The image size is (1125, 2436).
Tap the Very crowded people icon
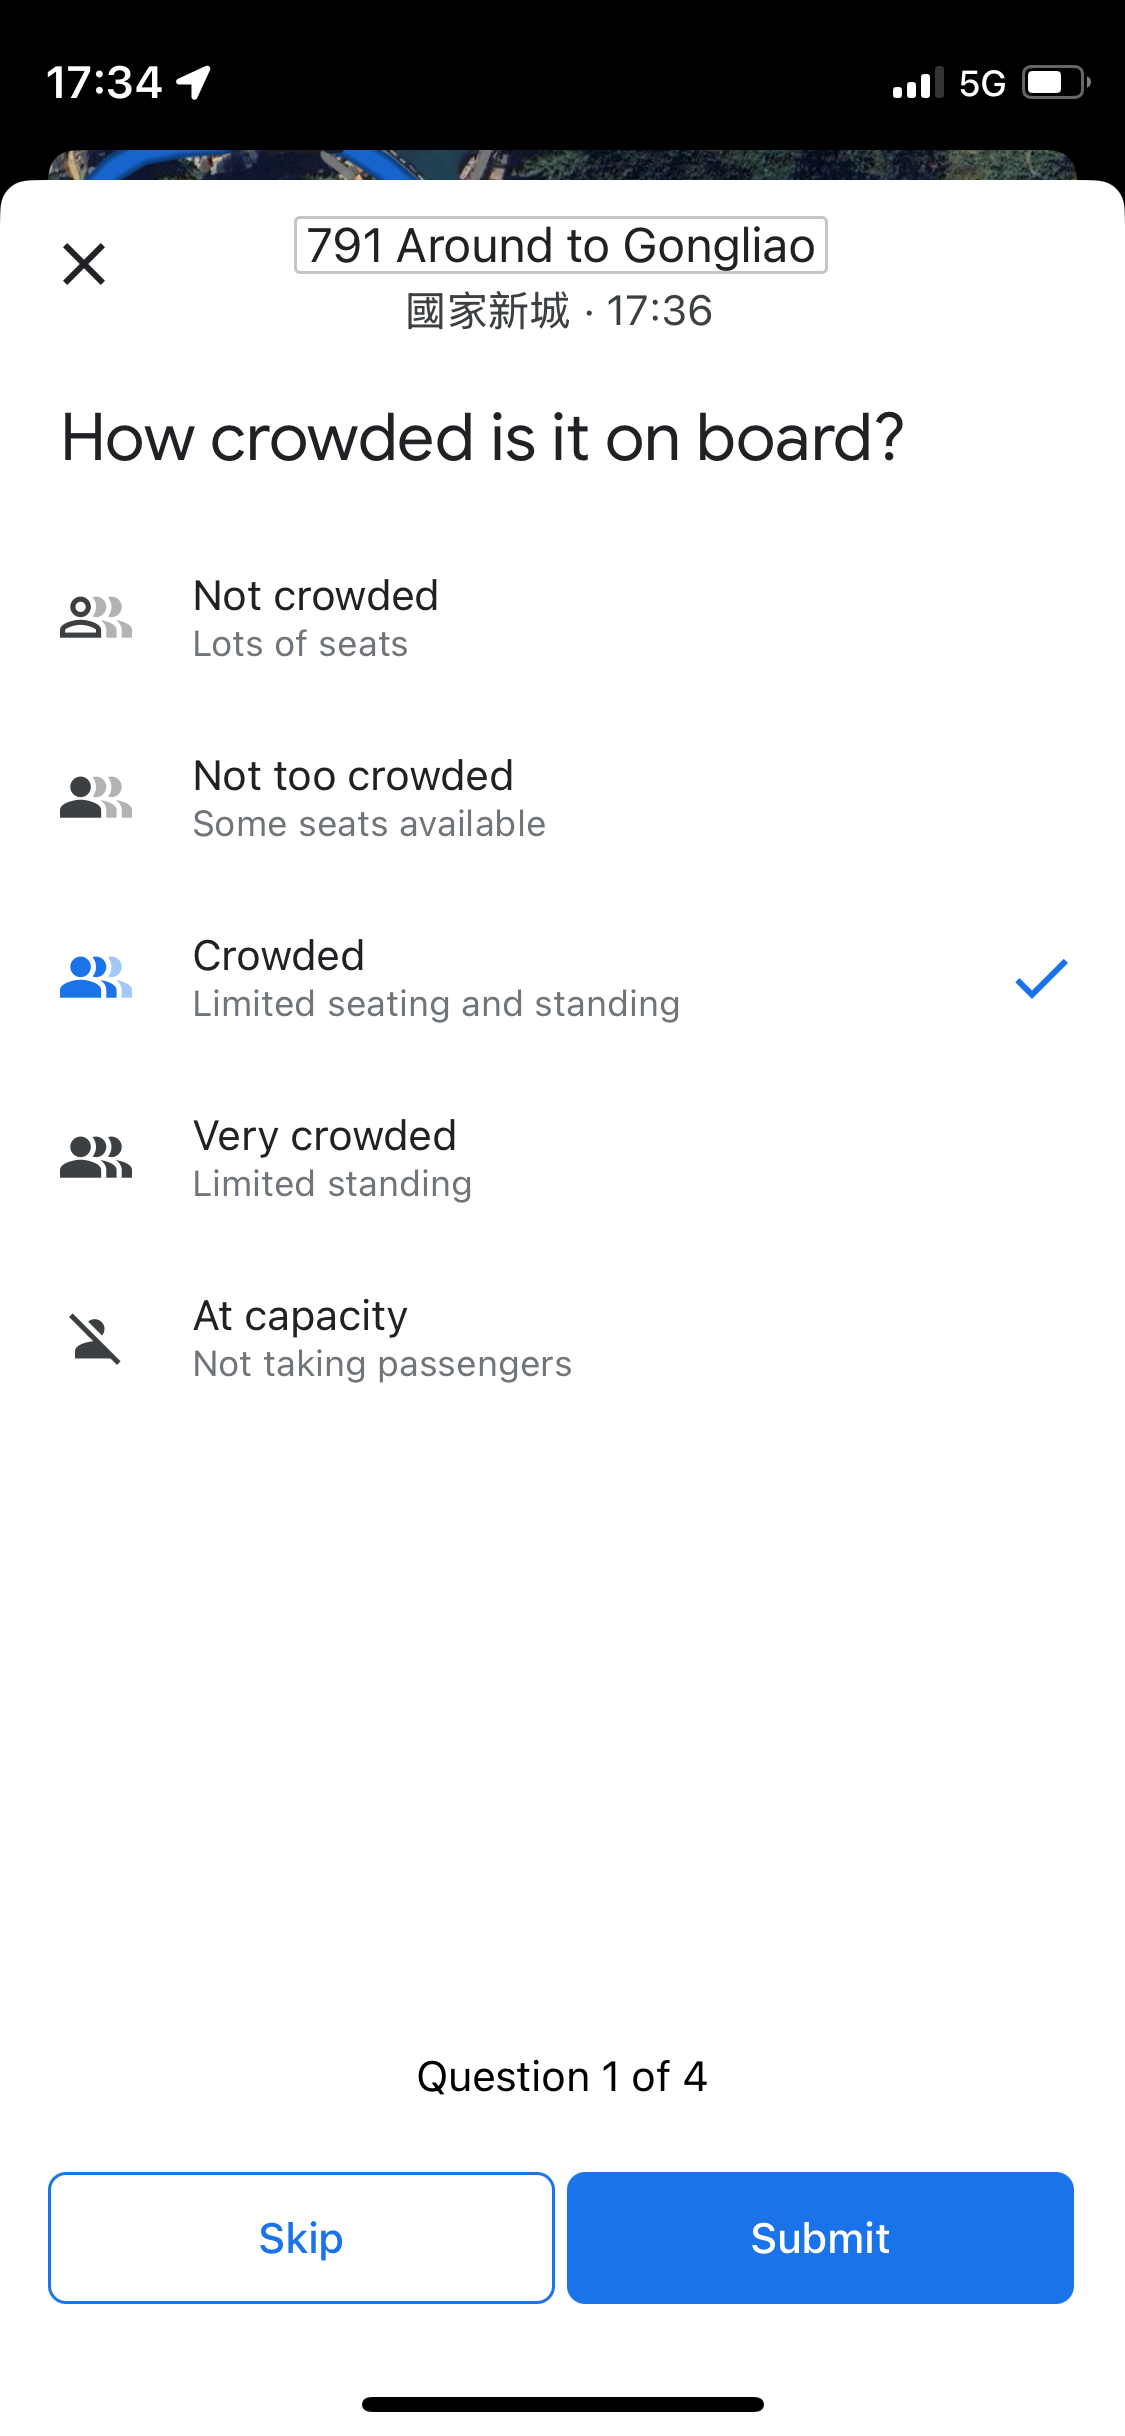coord(96,1158)
